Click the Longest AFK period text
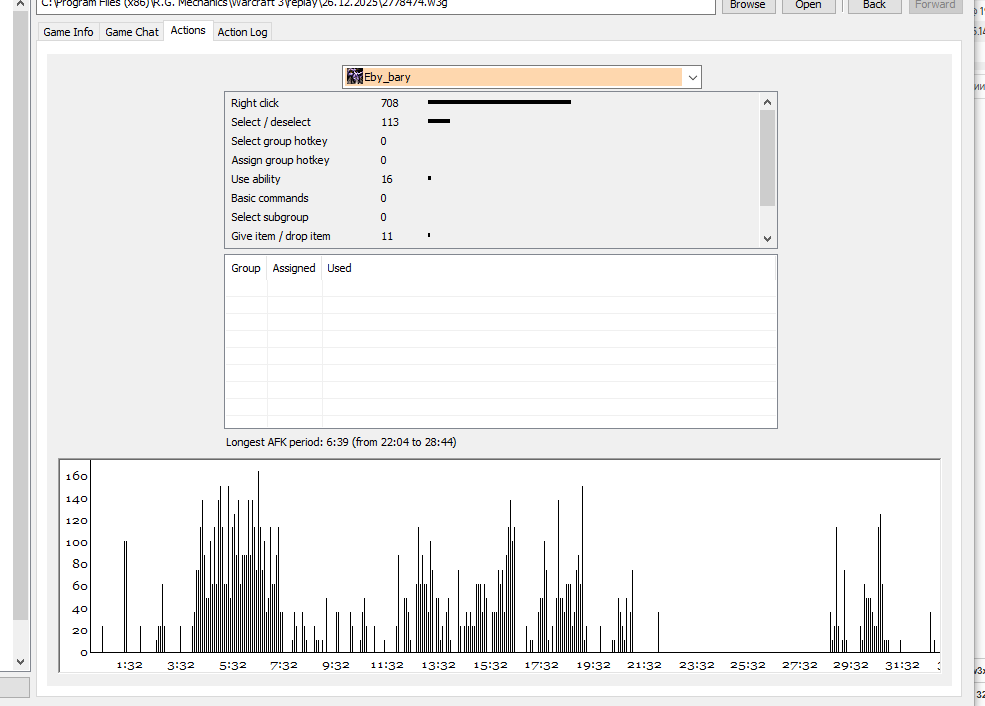Image resolution: width=985 pixels, height=706 pixels. click(x=341, y=442)
